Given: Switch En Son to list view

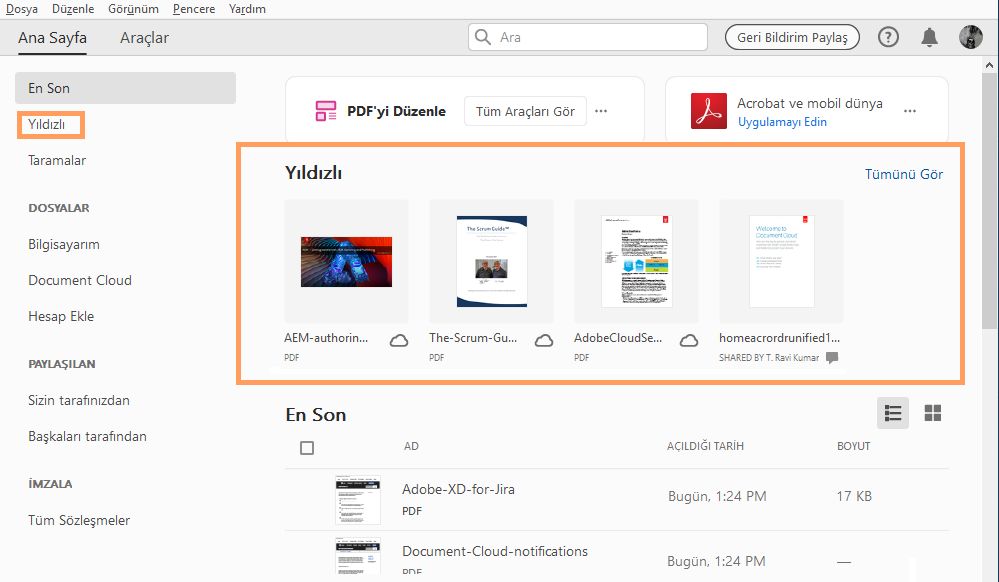Looking at the screenshot, I should pyautogui.click(x=893, y=413).
